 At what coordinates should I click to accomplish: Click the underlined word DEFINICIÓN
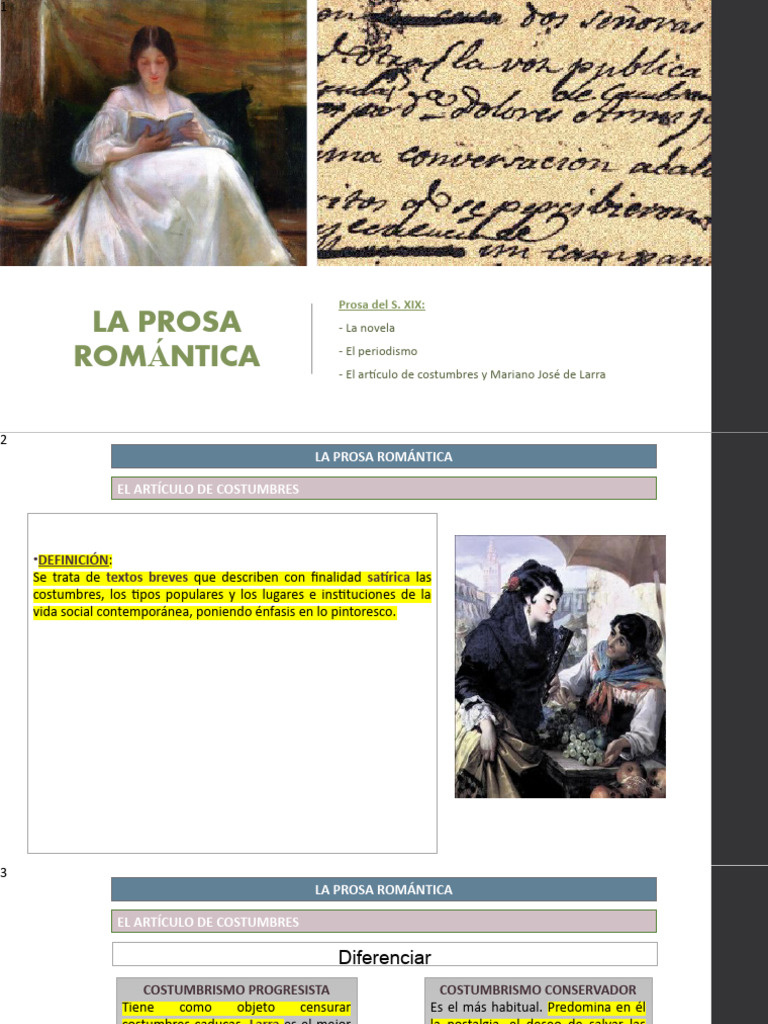tap(73, 560)
